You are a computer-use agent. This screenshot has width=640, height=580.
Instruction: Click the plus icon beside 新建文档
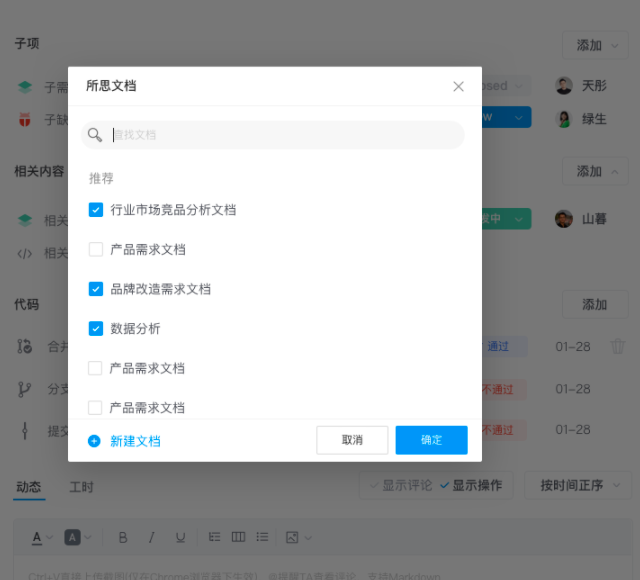[x=94, y=441]
